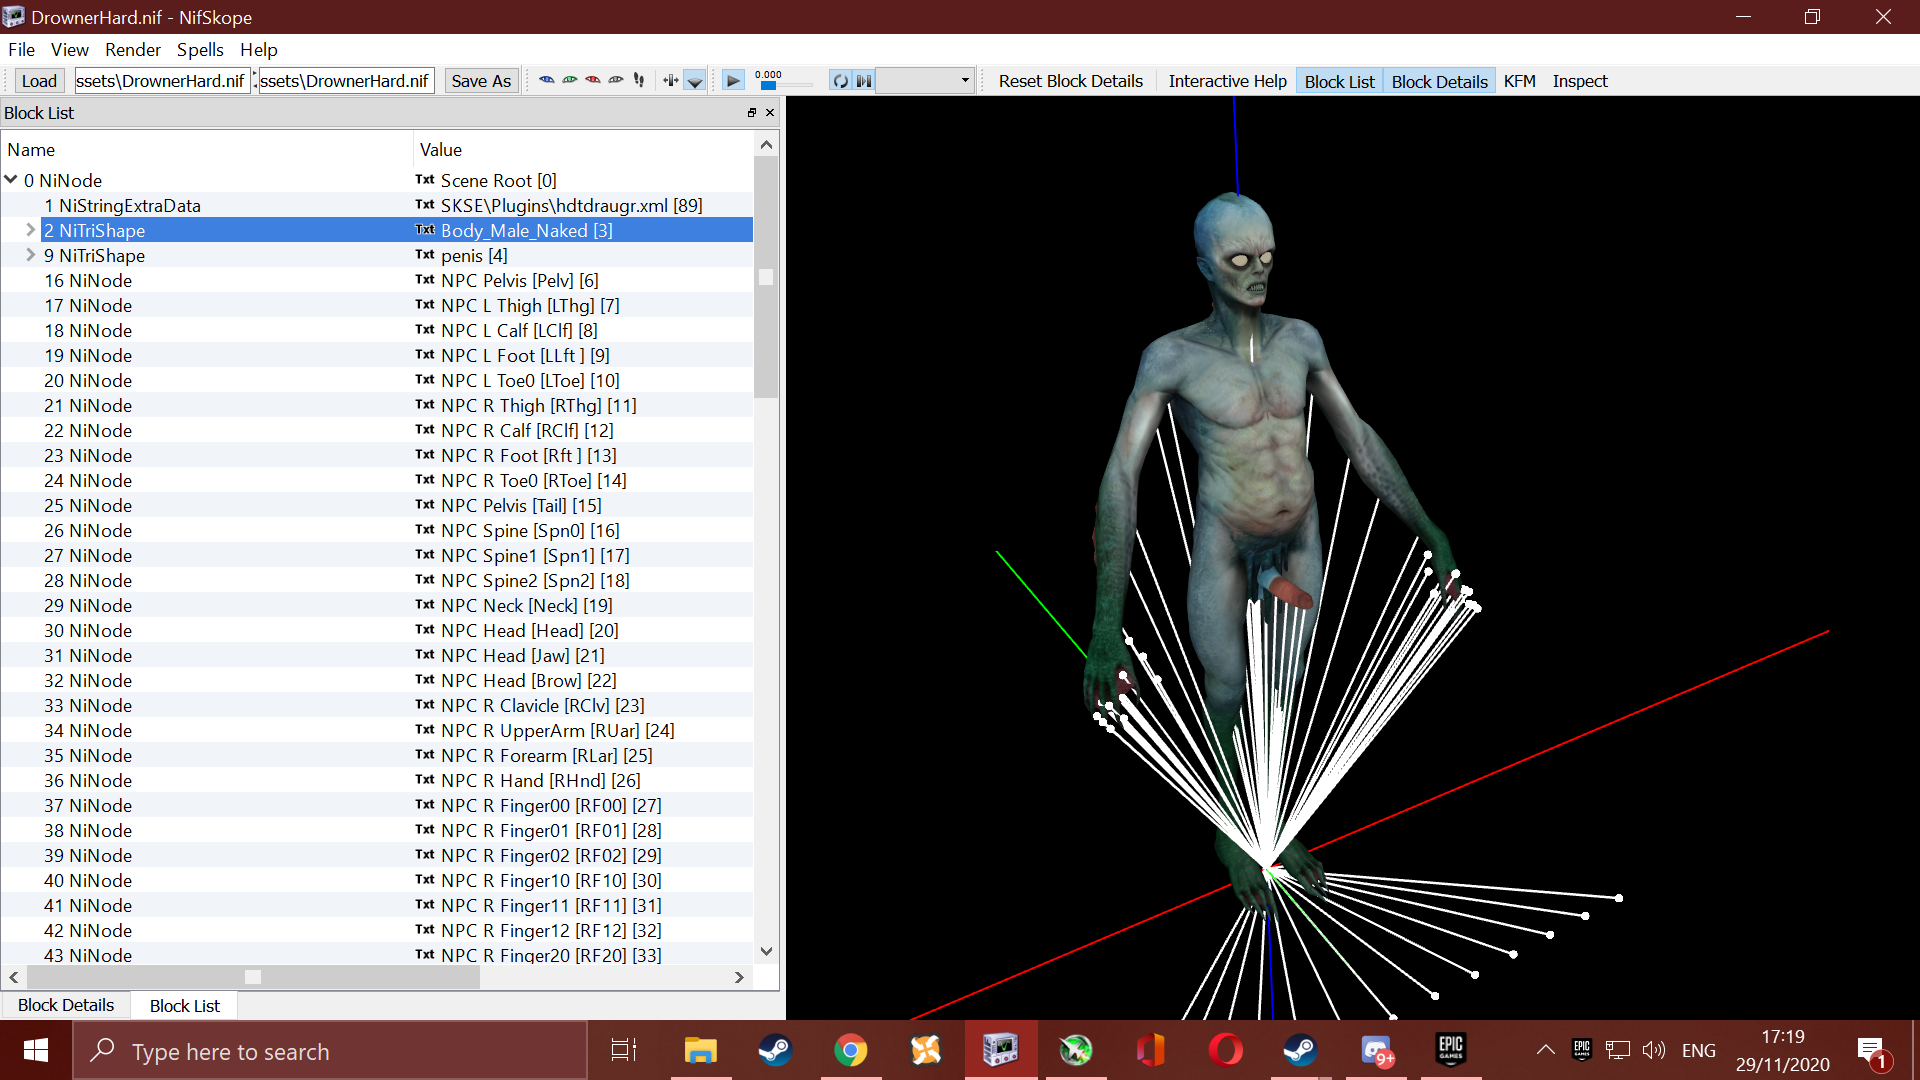Toggle Block List panel in toolbar
The image size is (1920, 1080).
[1339, 82]
